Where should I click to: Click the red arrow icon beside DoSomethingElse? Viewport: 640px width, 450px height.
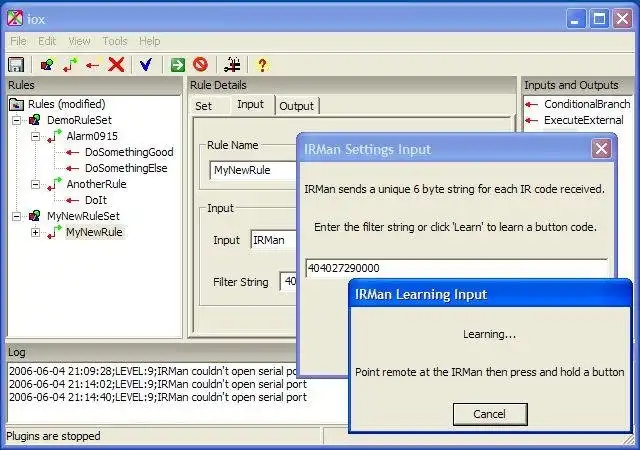coord(72,168)
